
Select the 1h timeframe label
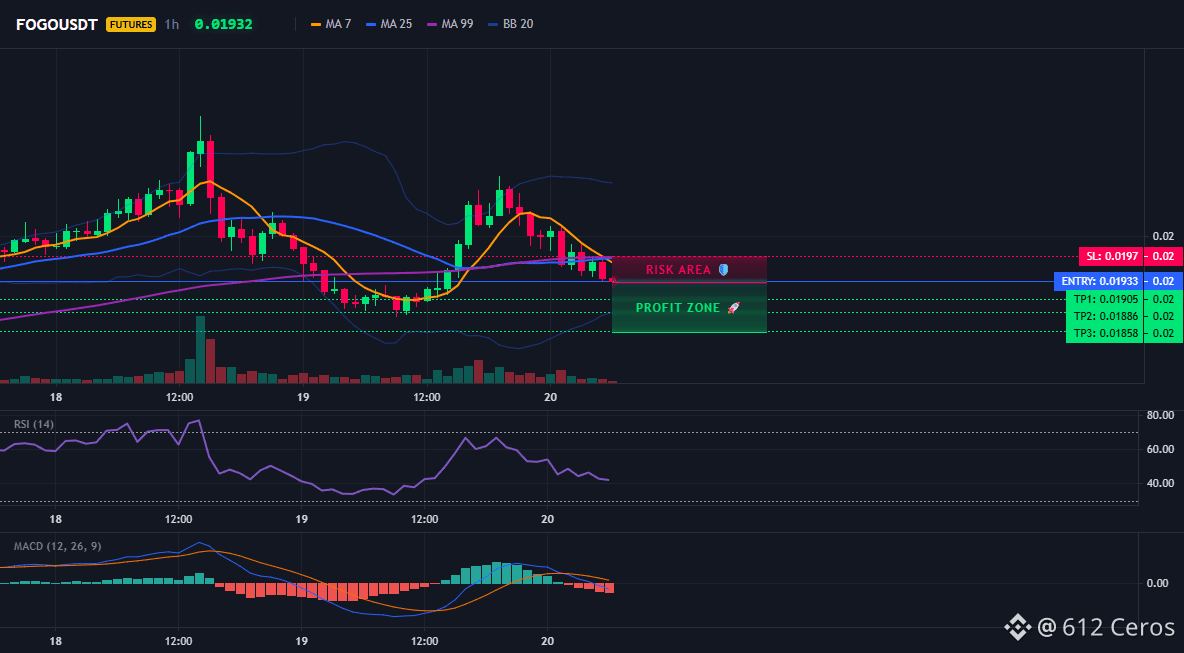(x=171, y=24)
